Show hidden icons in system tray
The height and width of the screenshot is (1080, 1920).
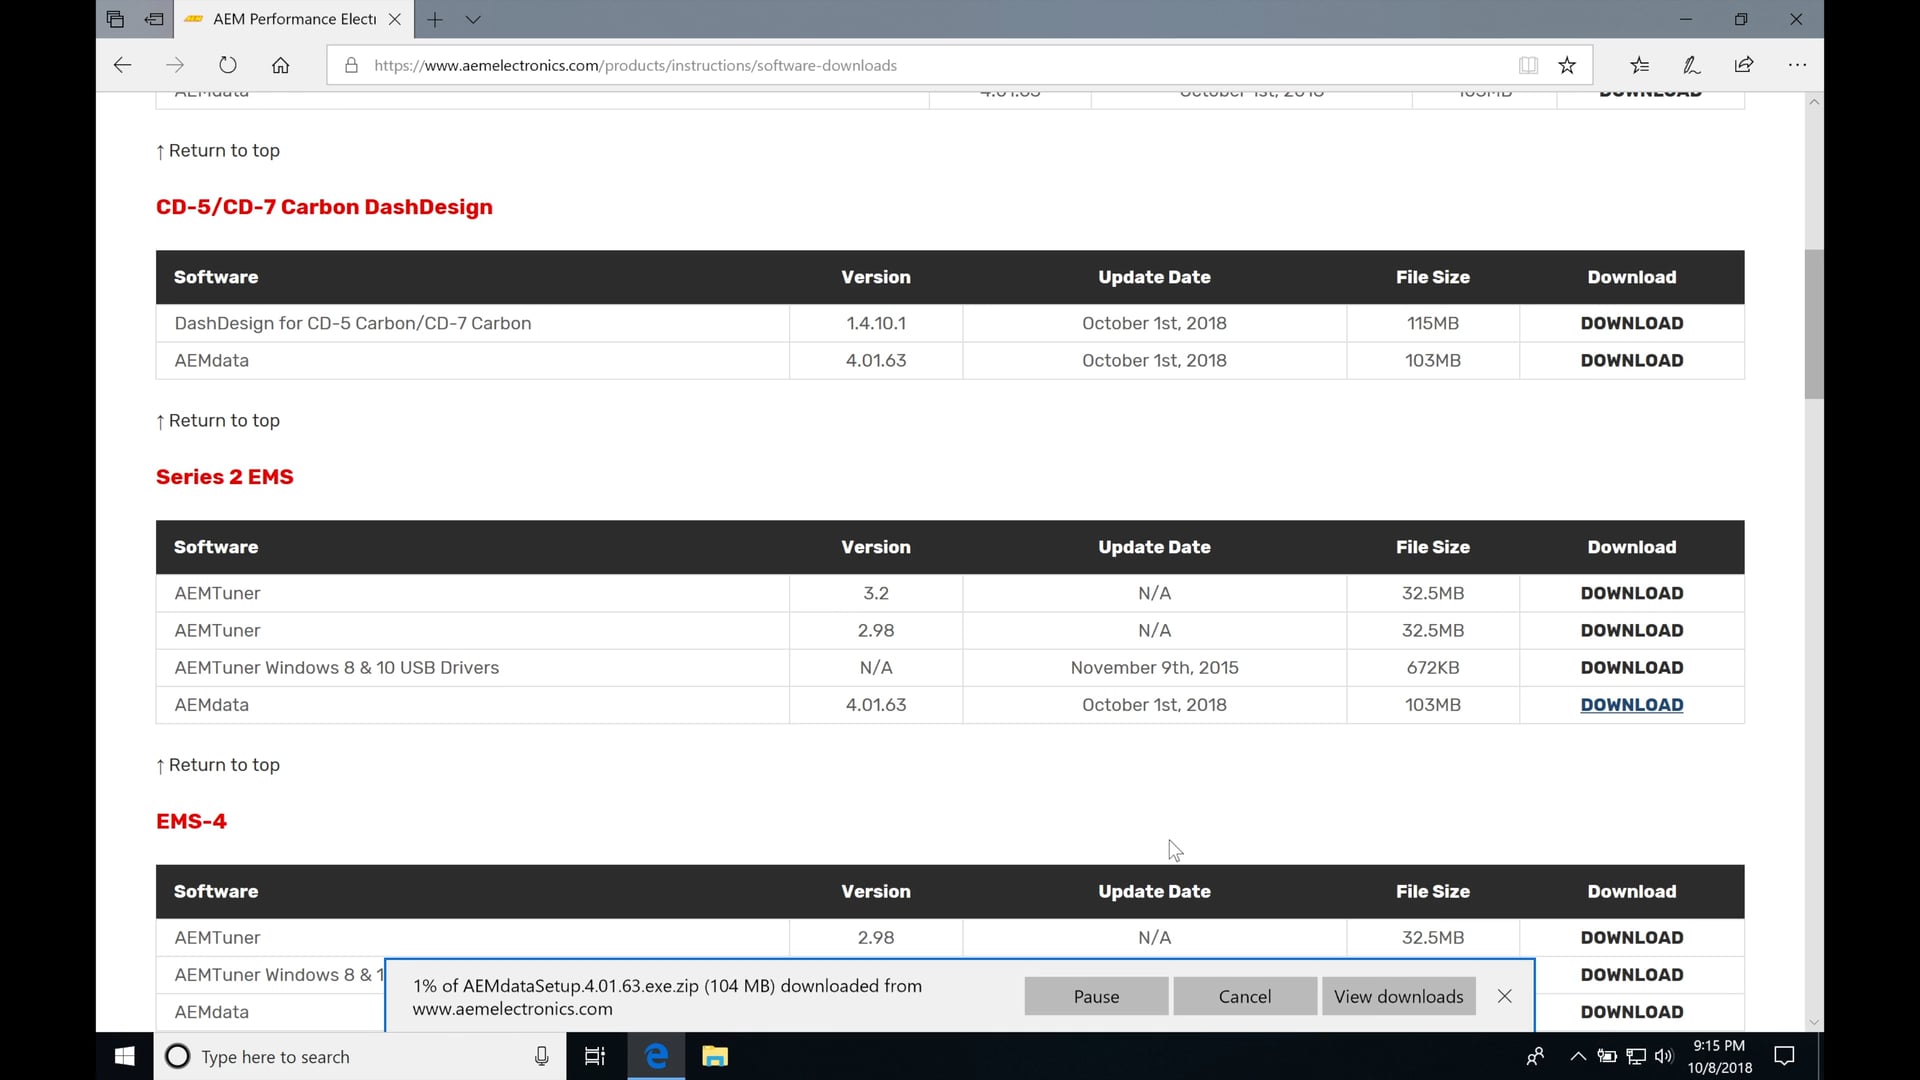tap(1577, 1056)
